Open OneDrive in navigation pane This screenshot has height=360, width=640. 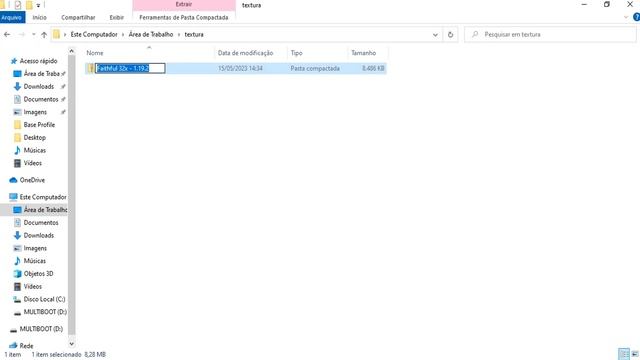coord(32,180)
